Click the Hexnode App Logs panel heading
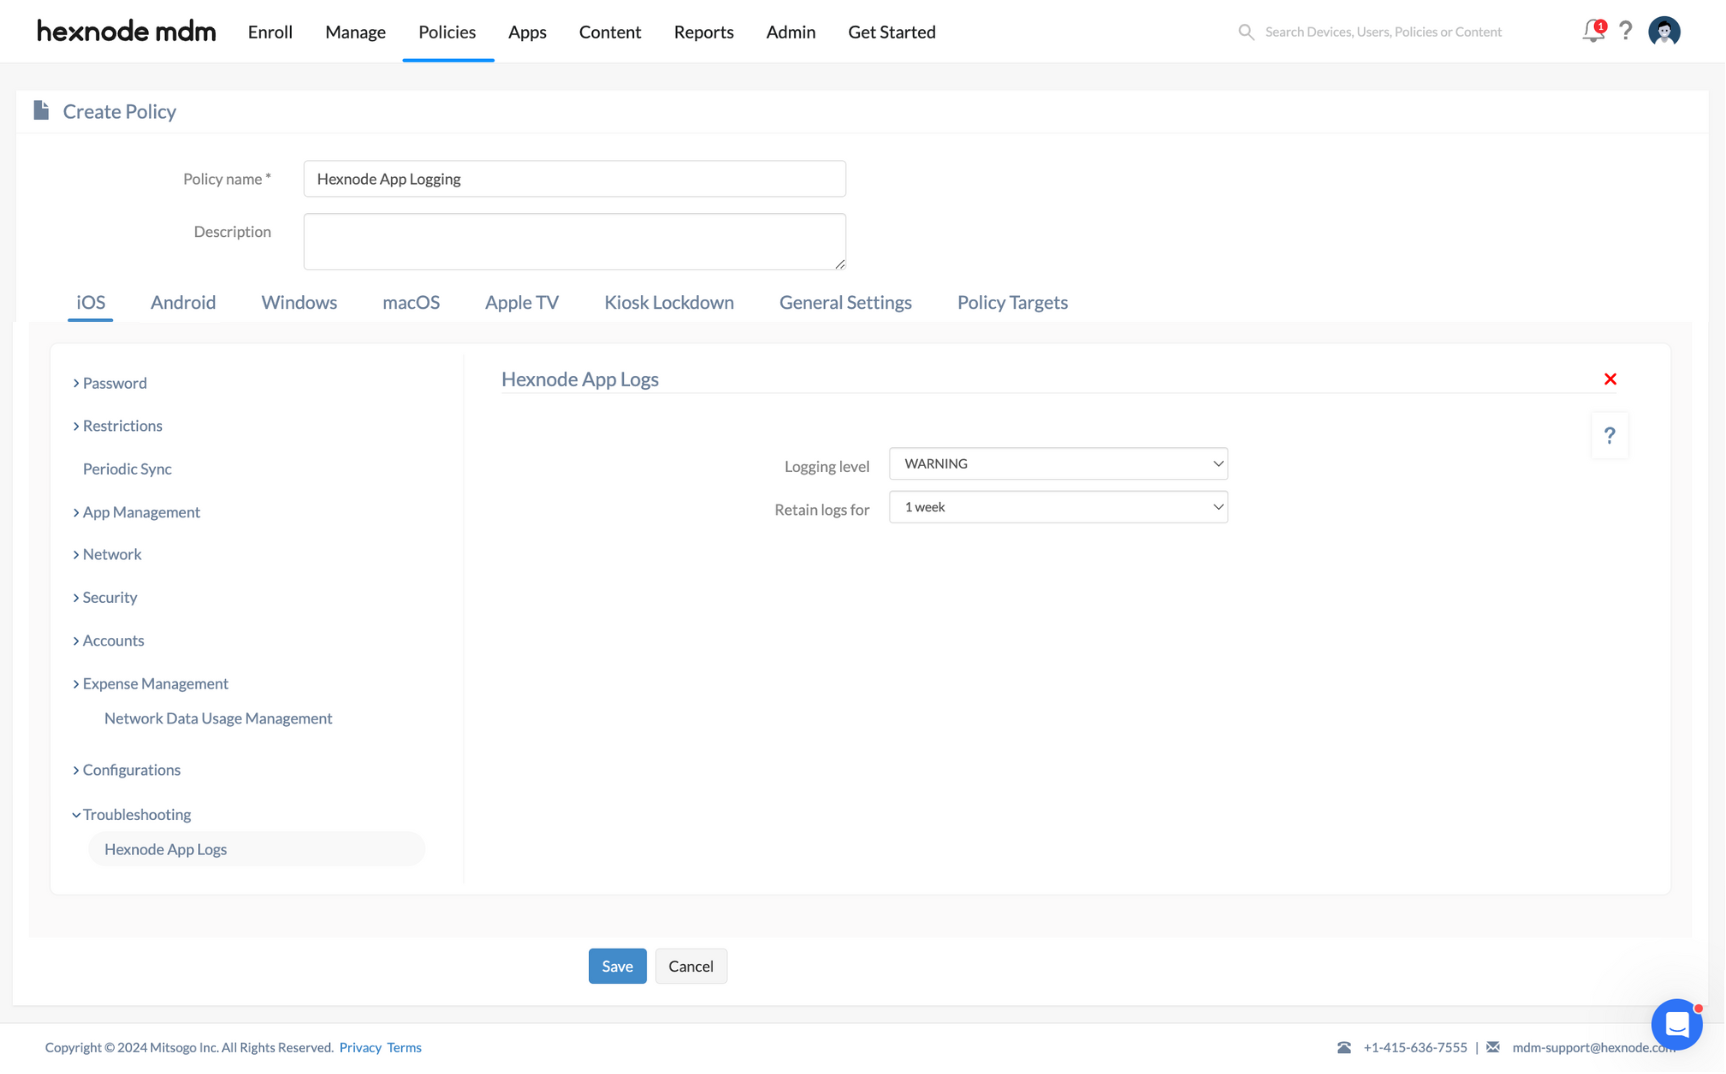This screenshot has height=1074, width=1726. coord(580,379)
